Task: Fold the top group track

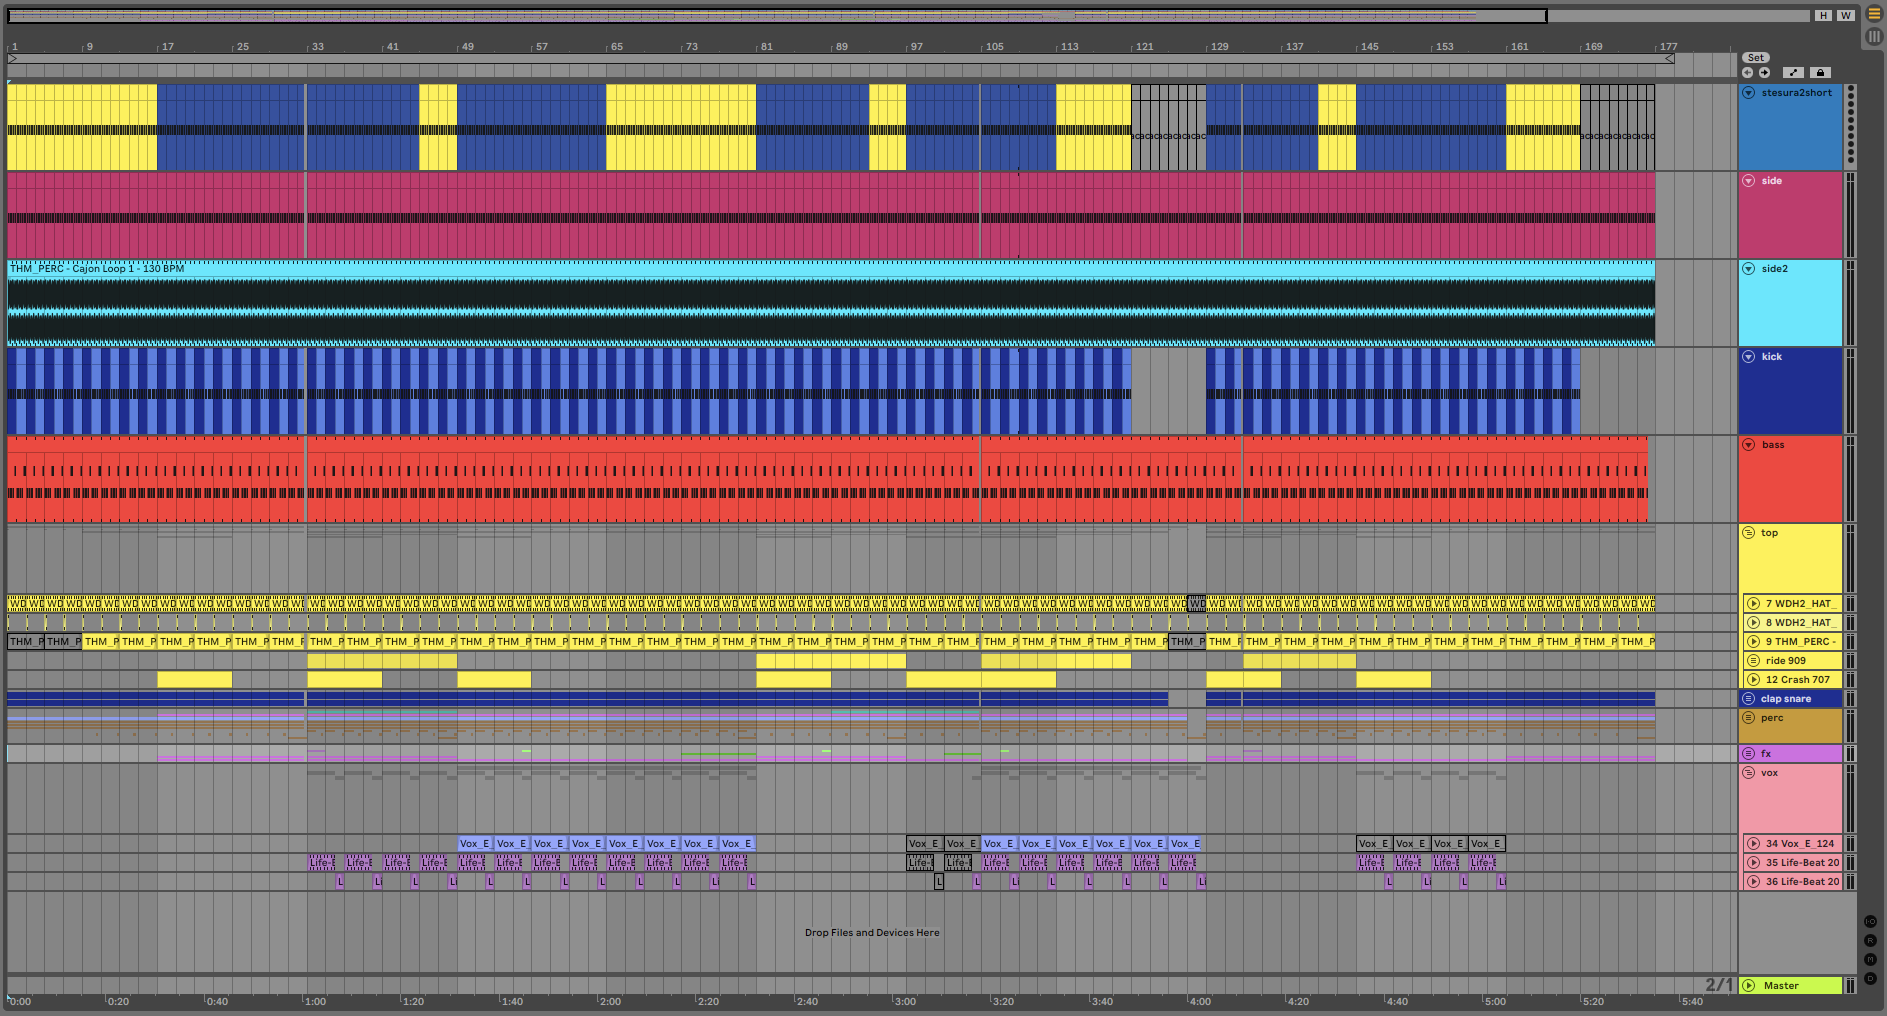Action: 1749,533
